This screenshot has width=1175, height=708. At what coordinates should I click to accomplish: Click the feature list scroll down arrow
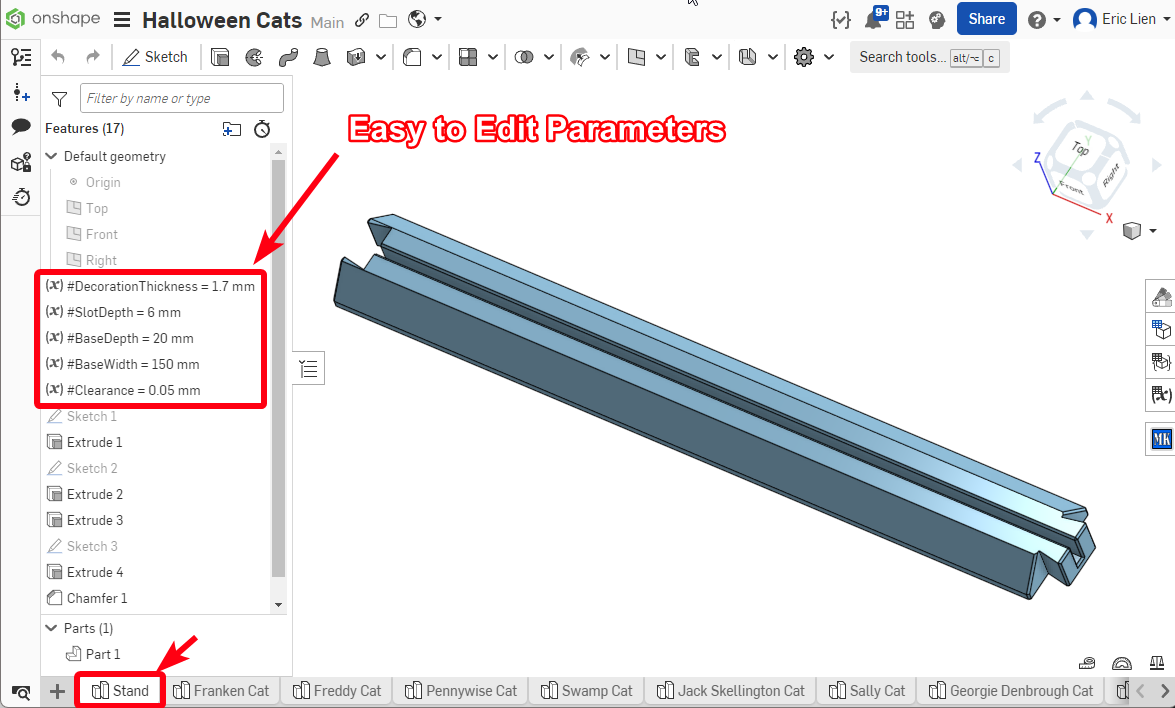tap(279, 605)
